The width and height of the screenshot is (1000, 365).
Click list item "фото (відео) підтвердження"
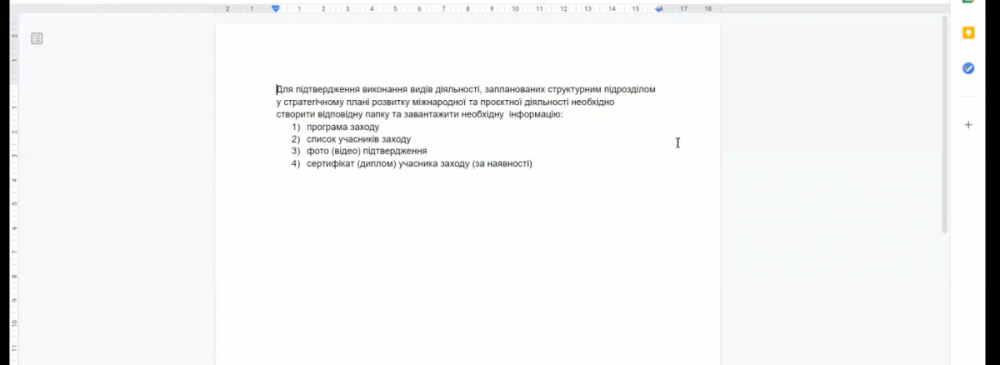tap(367, 151)
